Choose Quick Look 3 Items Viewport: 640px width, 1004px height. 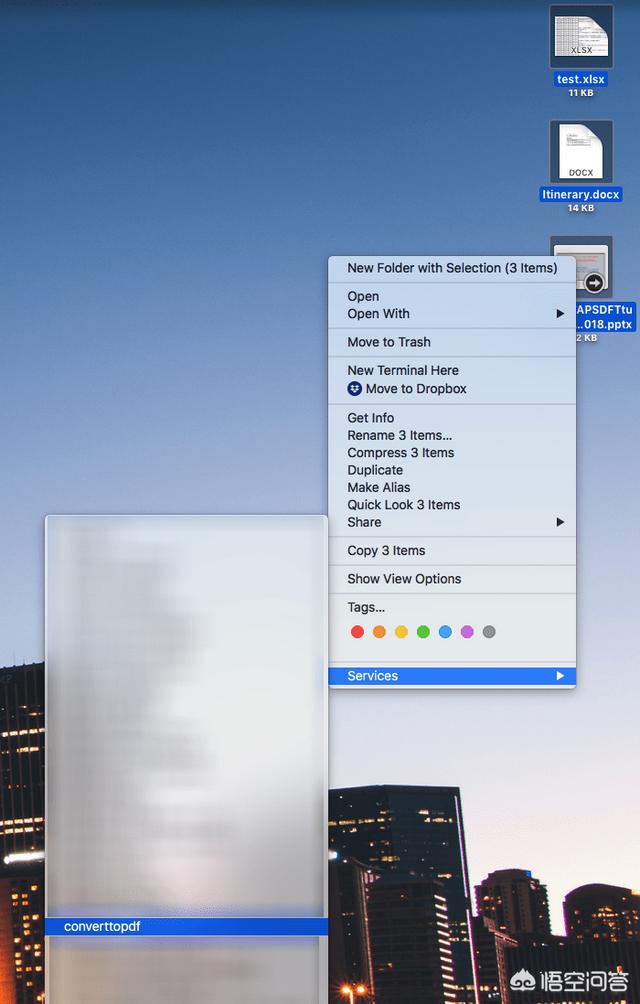pyautogui.click(x=452, y=505)
